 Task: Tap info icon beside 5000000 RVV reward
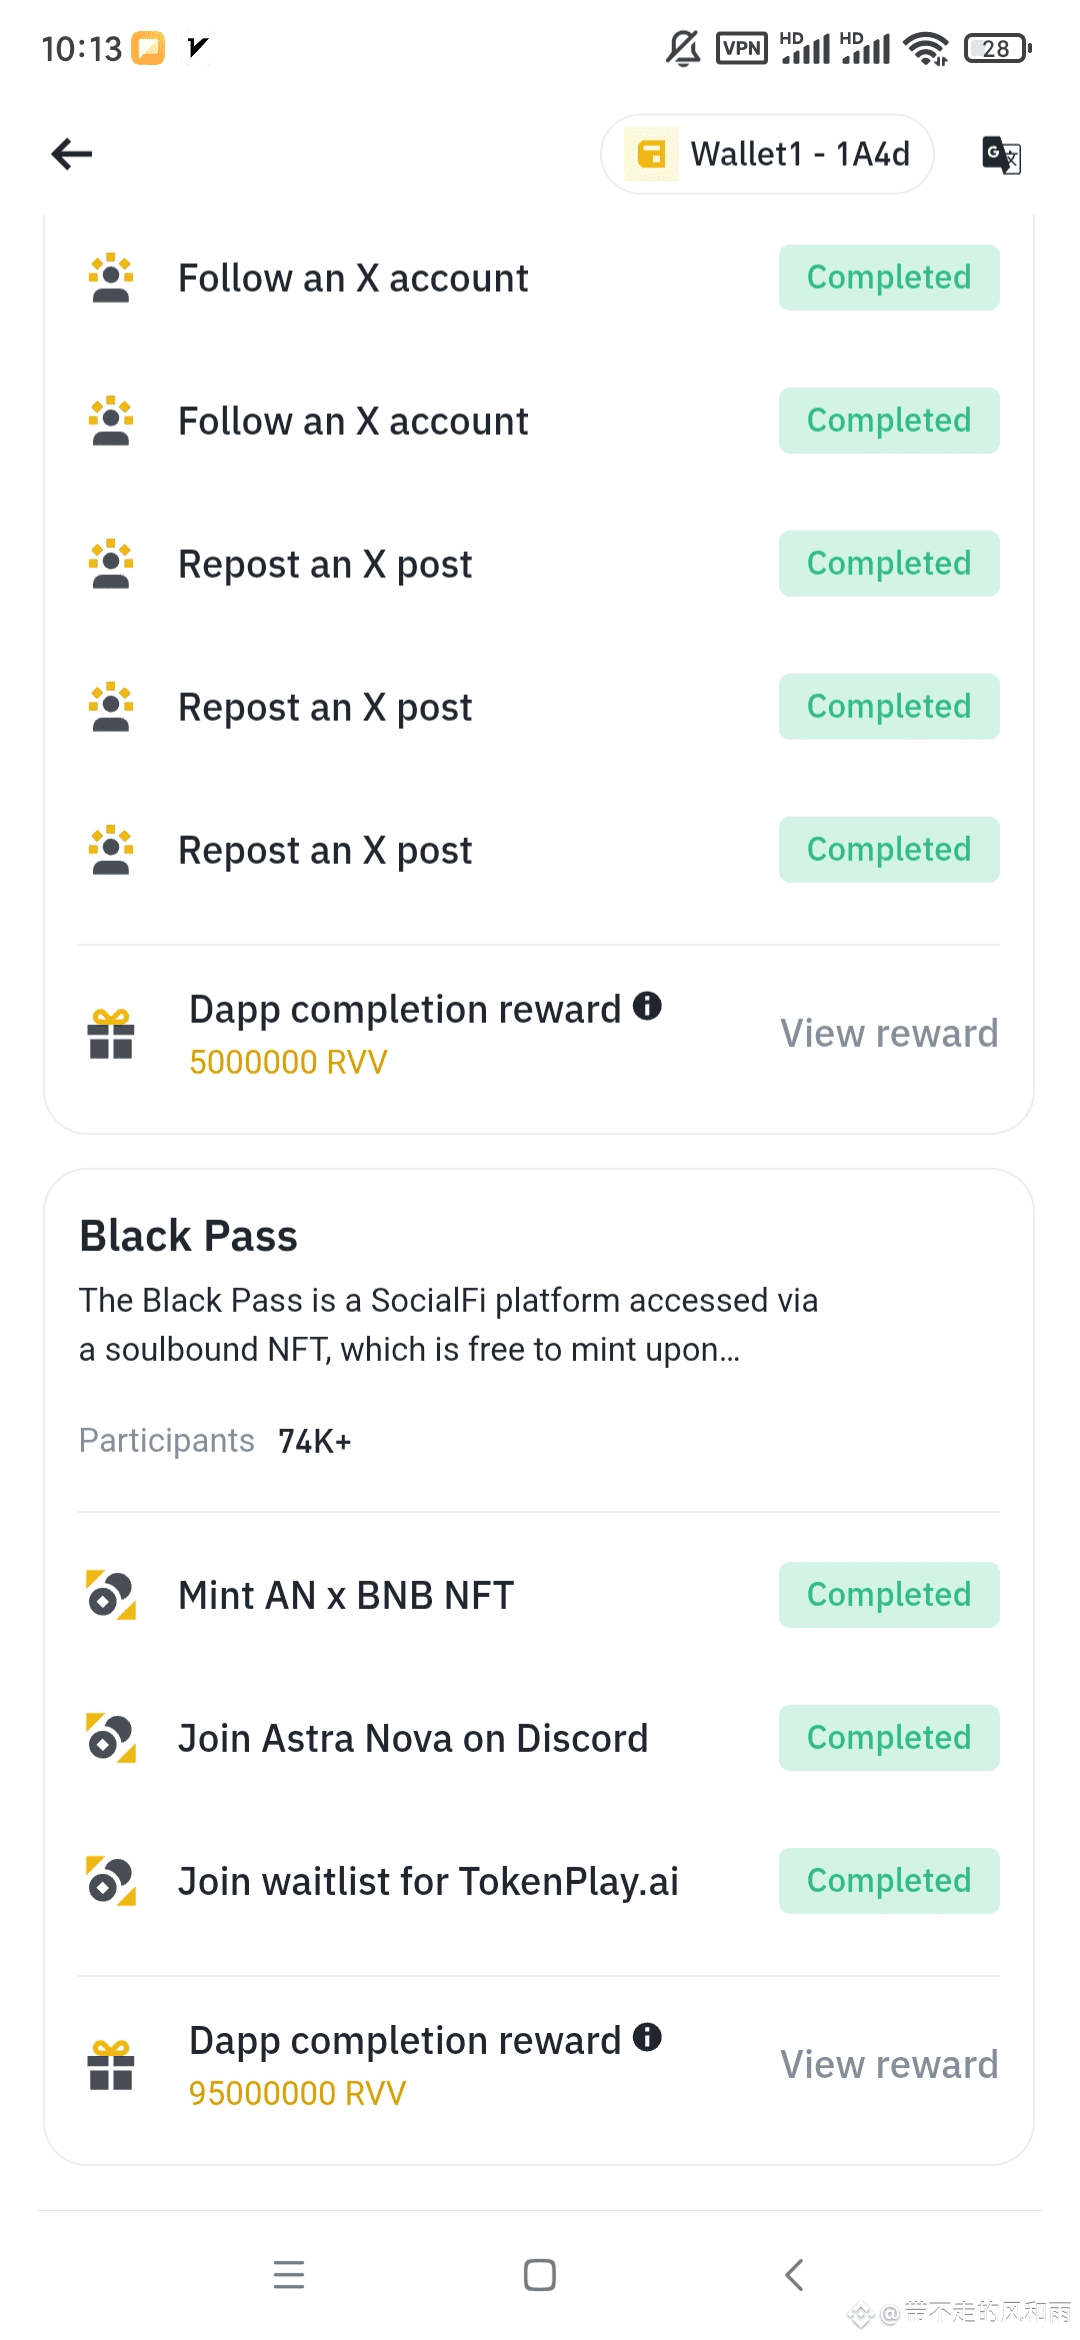pyautogui.click(x=648, y=1006)
